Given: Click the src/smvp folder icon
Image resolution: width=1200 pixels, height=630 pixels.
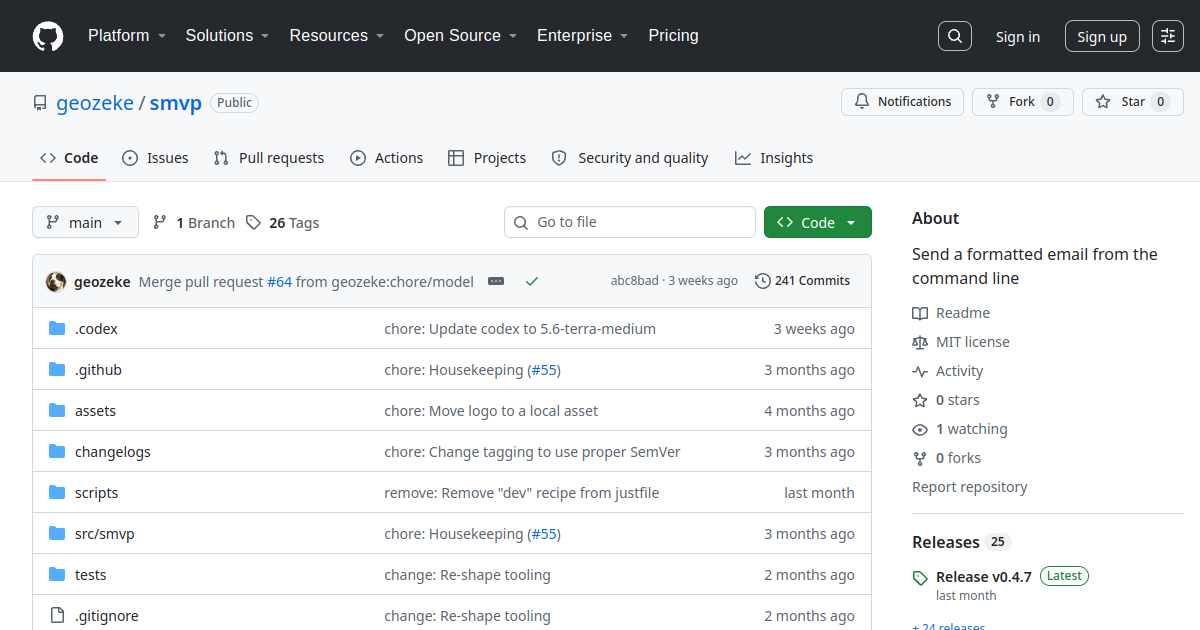Looking at the screenshot, I should [x=57, y=534].
